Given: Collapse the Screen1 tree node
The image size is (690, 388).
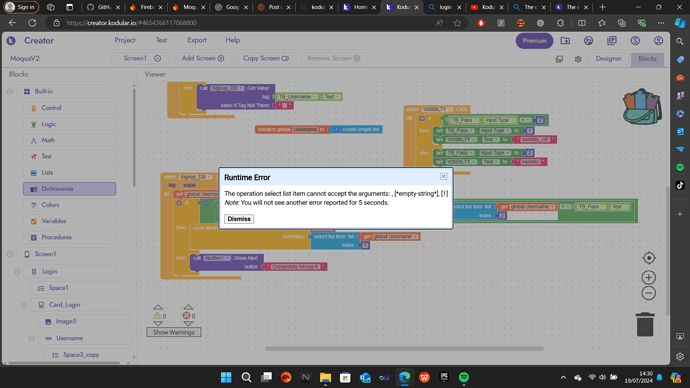Looking at the screenshot, I should click(x=10, y=254).
